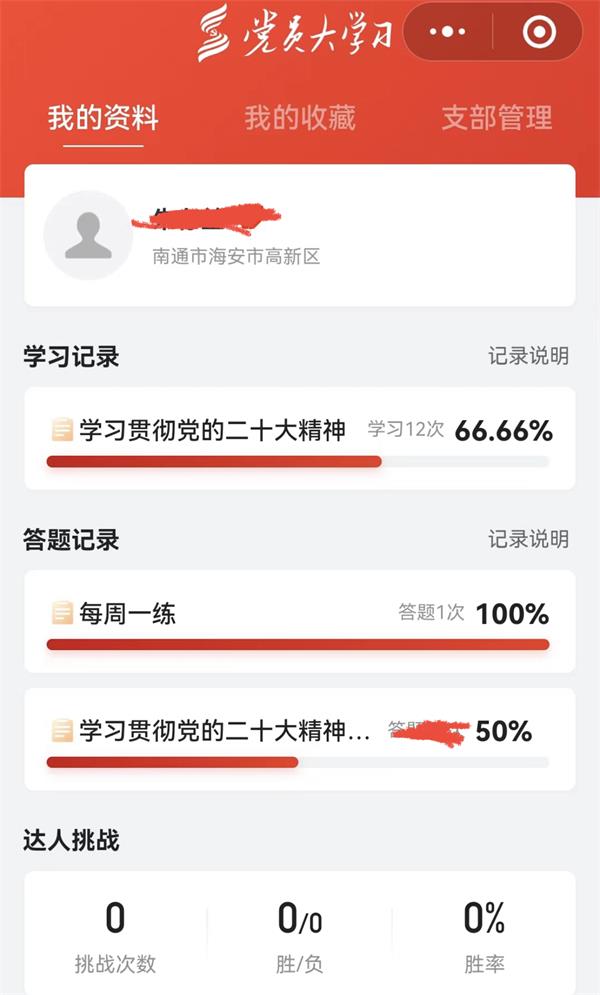Switch to the 我的收藏 tab
Image resolution: width=600 pixels, height=995 pixels.
300,118
